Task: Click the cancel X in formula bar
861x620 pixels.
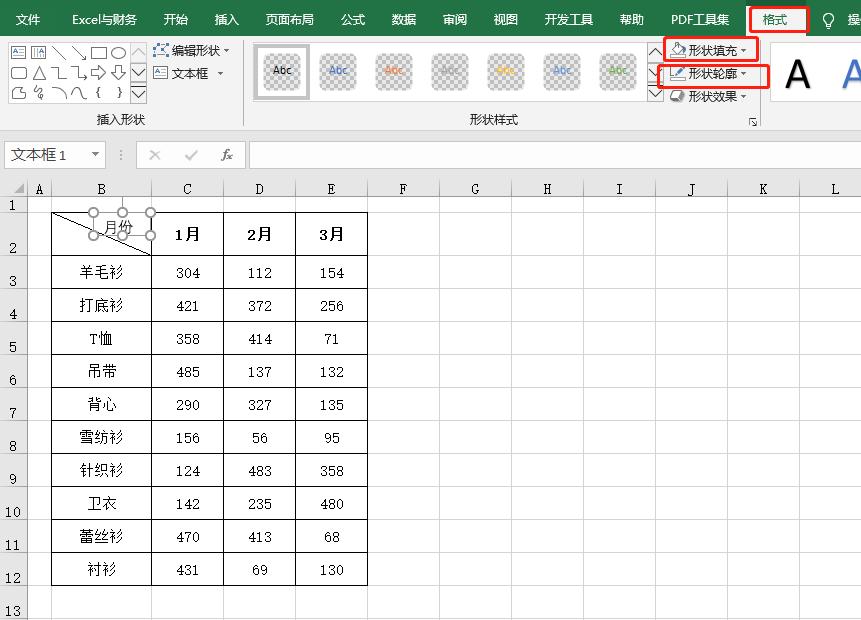Action: (x=155, y=155)
